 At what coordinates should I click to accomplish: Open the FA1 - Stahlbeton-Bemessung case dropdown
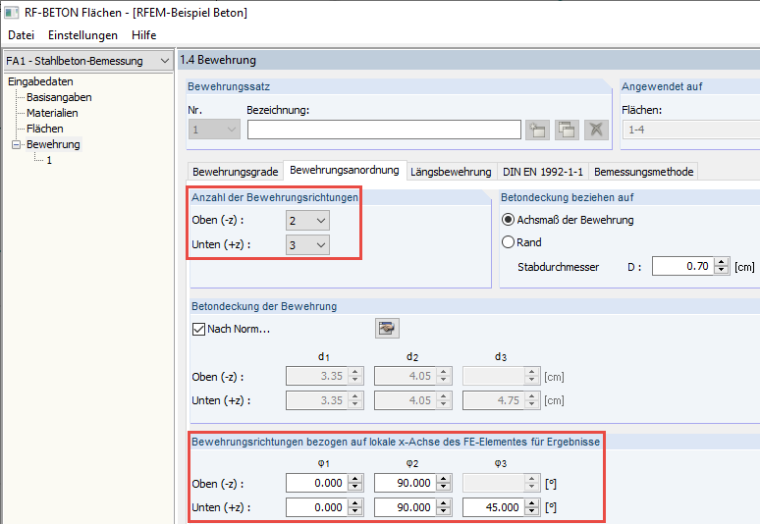[88, 61]
